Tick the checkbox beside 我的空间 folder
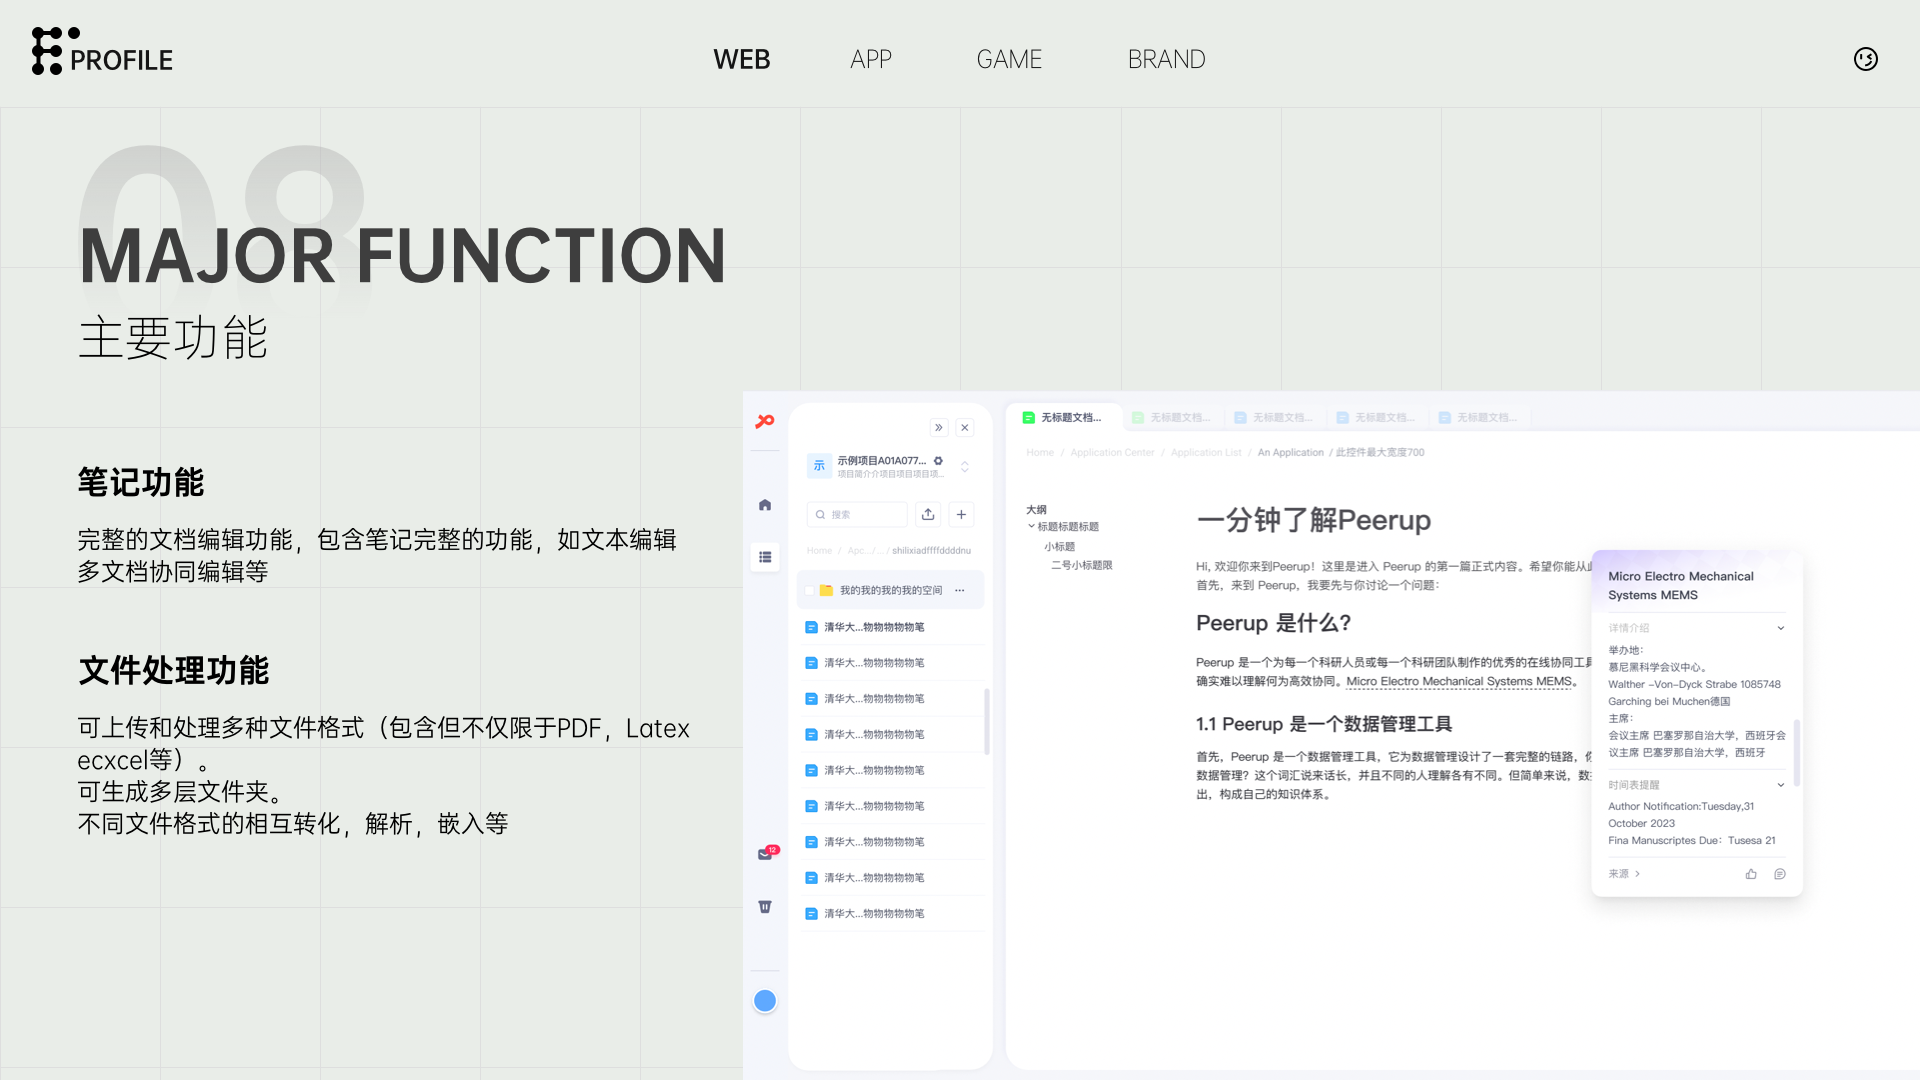Viewport: 1920px width, 1080px height. [x=810, y=591]
